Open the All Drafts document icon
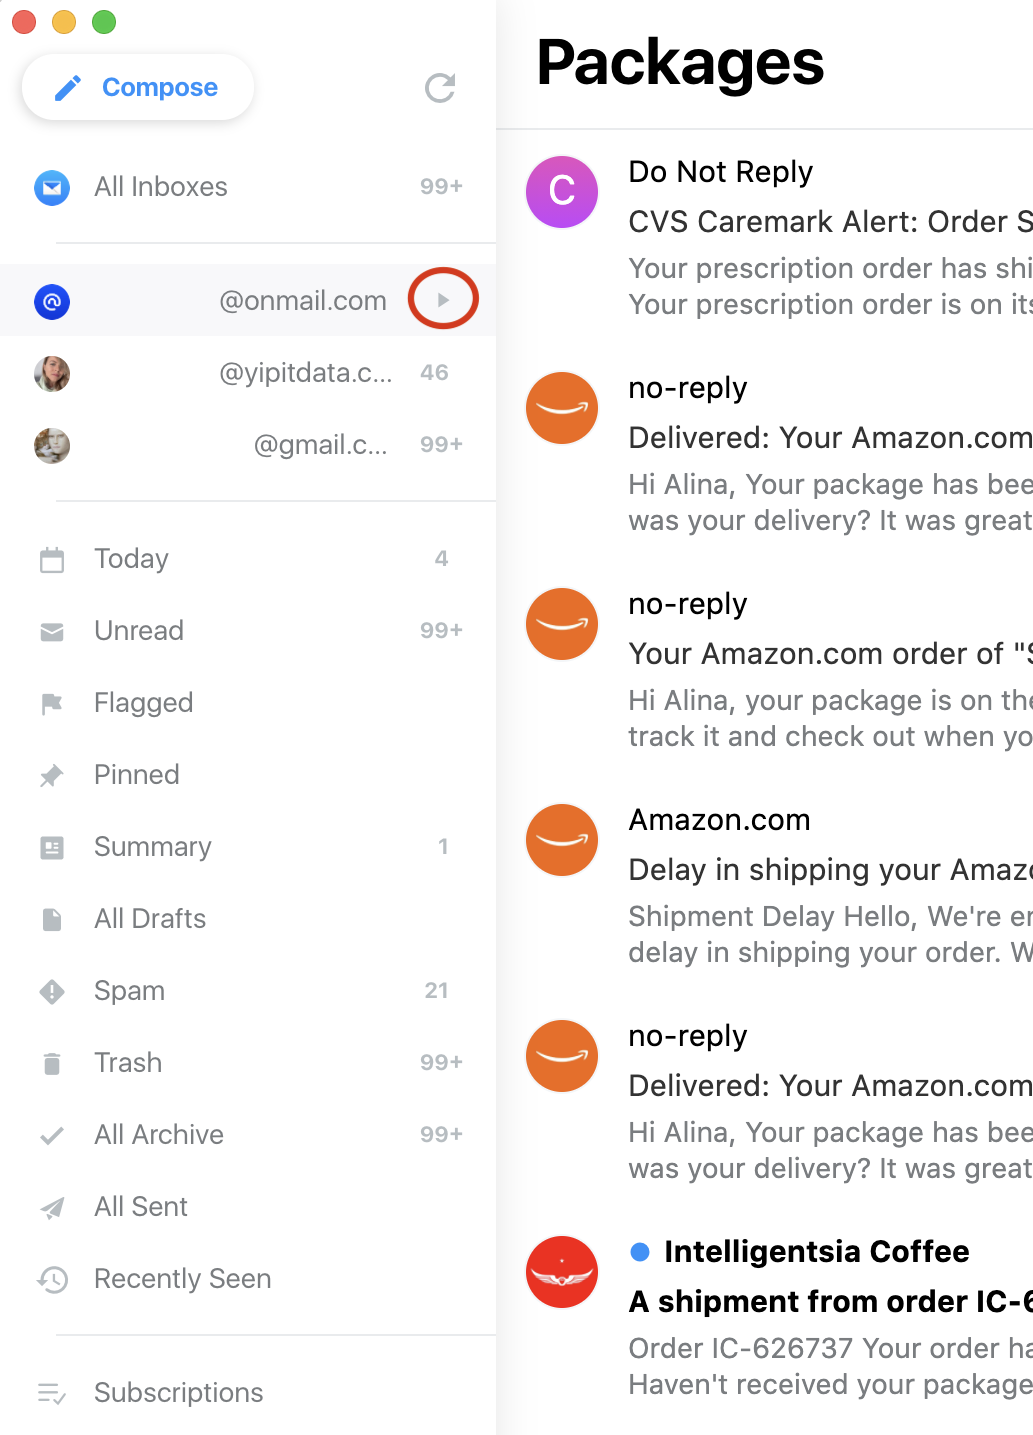 (x=52, y=920)
